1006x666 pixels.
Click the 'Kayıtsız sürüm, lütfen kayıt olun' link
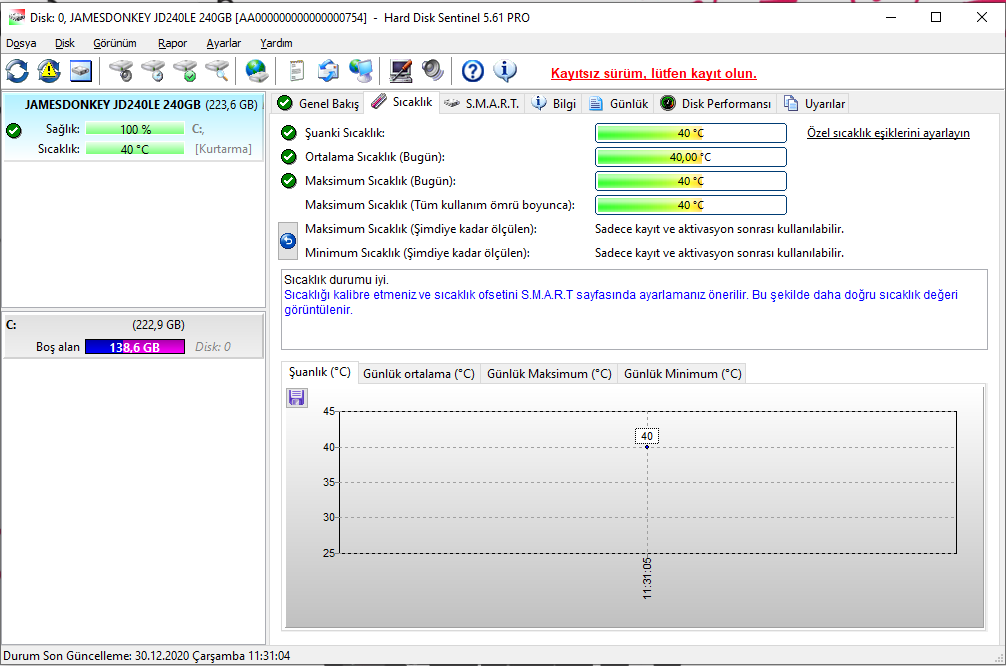click(x=654, y=73)
